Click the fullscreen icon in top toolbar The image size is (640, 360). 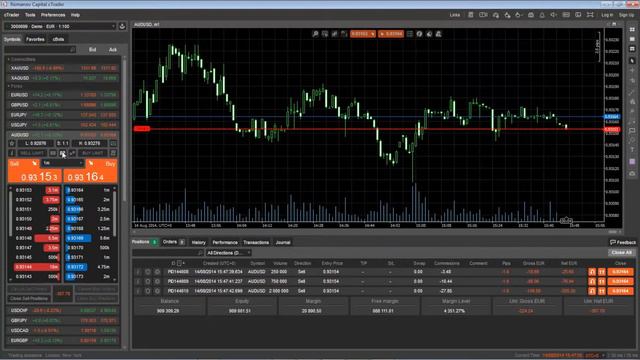(x=590, y=15)
